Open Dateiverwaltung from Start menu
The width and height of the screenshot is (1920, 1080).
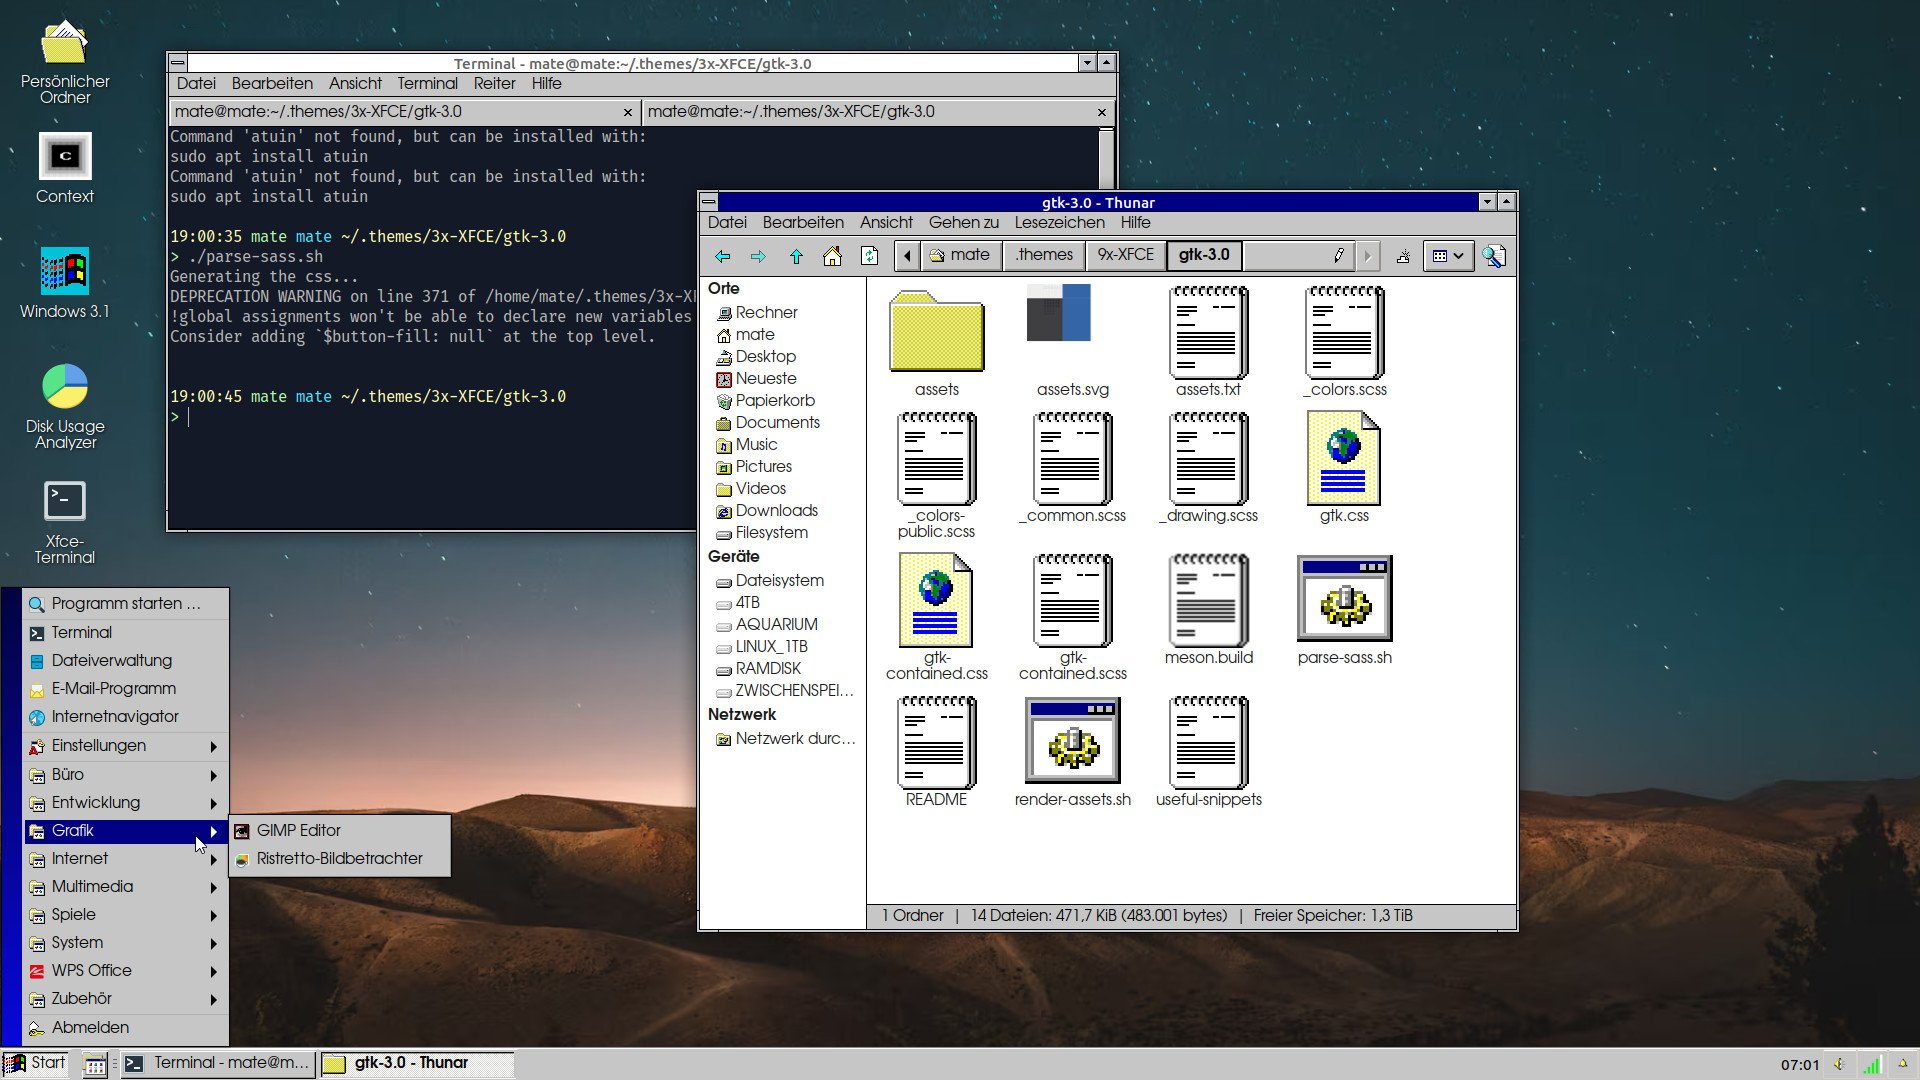click(126, 661)
